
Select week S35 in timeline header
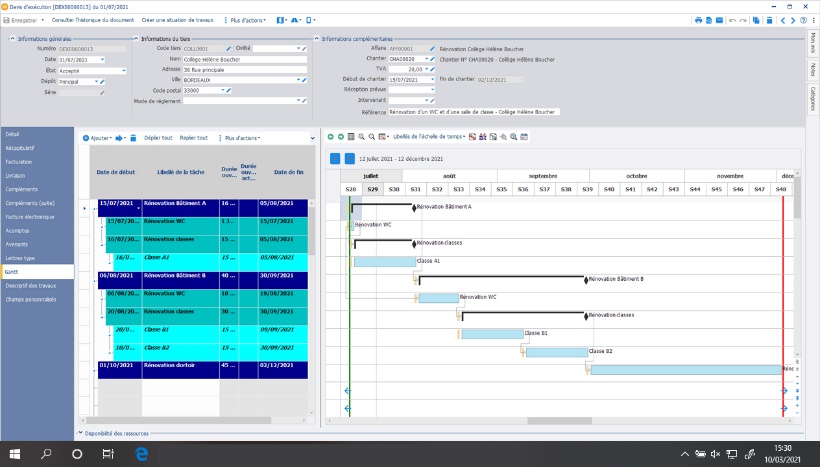point(502,189)
